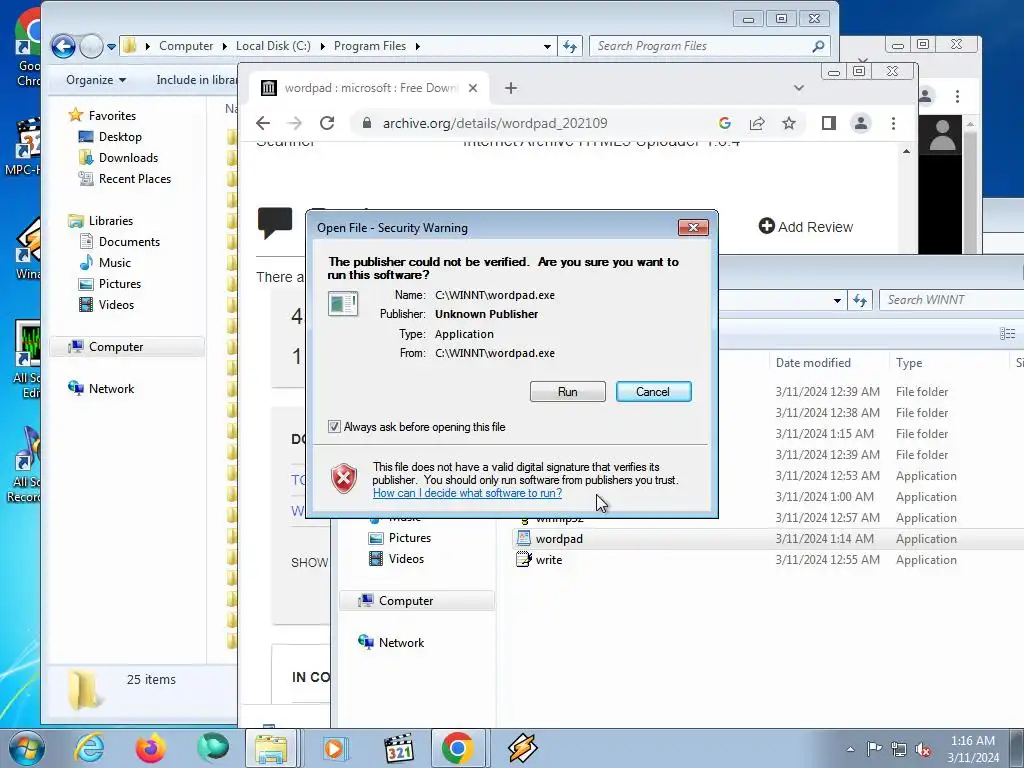Open the Organize menu
This screenshot has height=768, width=1024.
(x=95, y=80)
